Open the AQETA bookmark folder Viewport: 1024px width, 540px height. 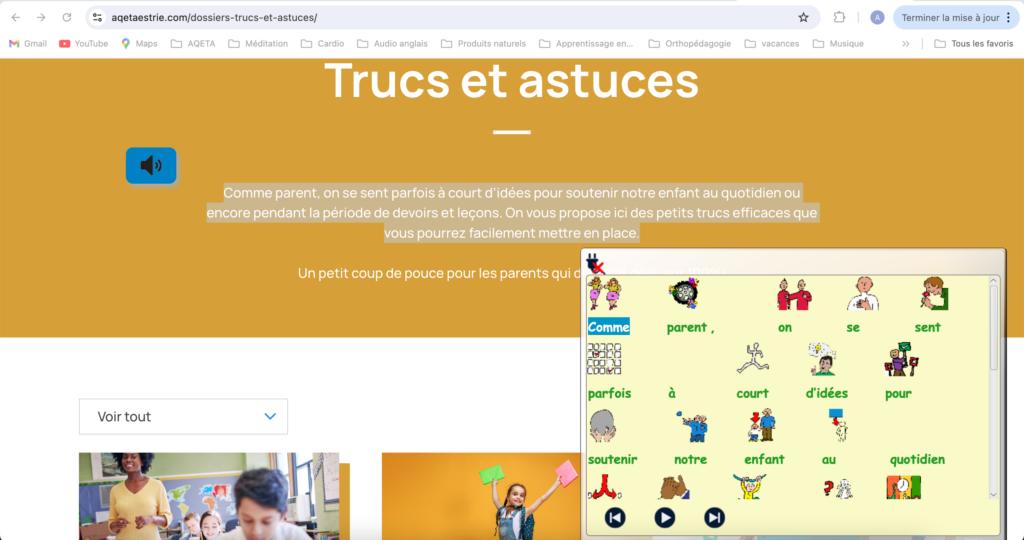click(194, 43)
